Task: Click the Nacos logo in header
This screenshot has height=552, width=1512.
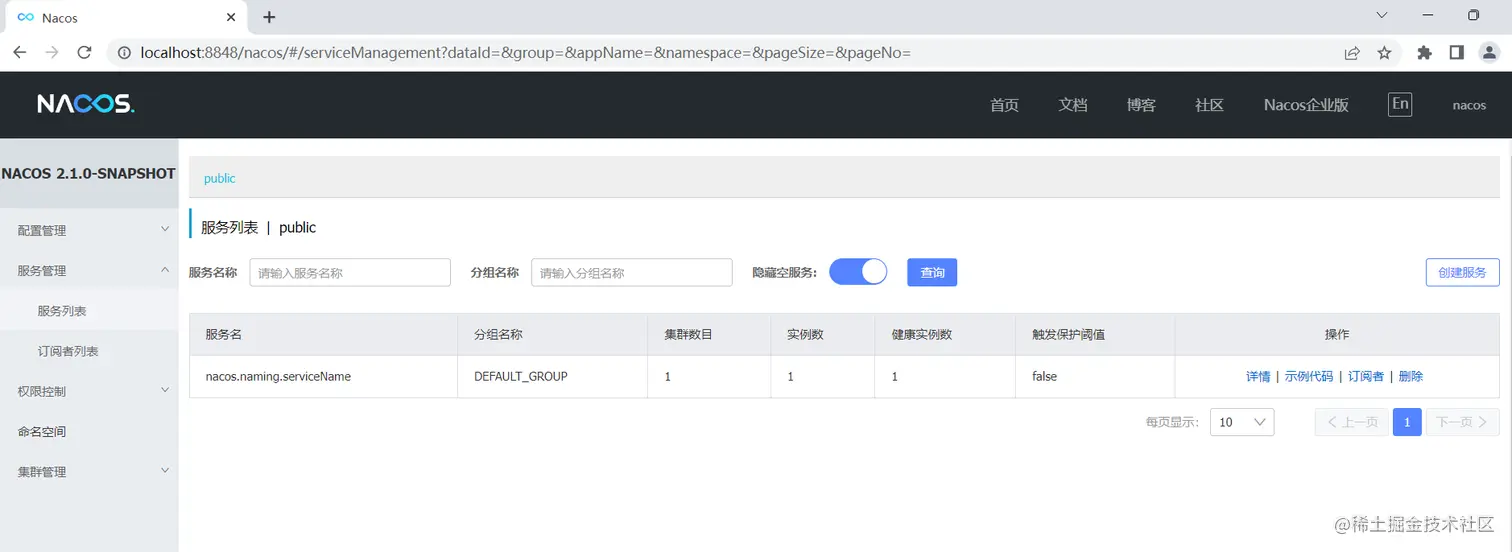Action: [x=86, y=104]
